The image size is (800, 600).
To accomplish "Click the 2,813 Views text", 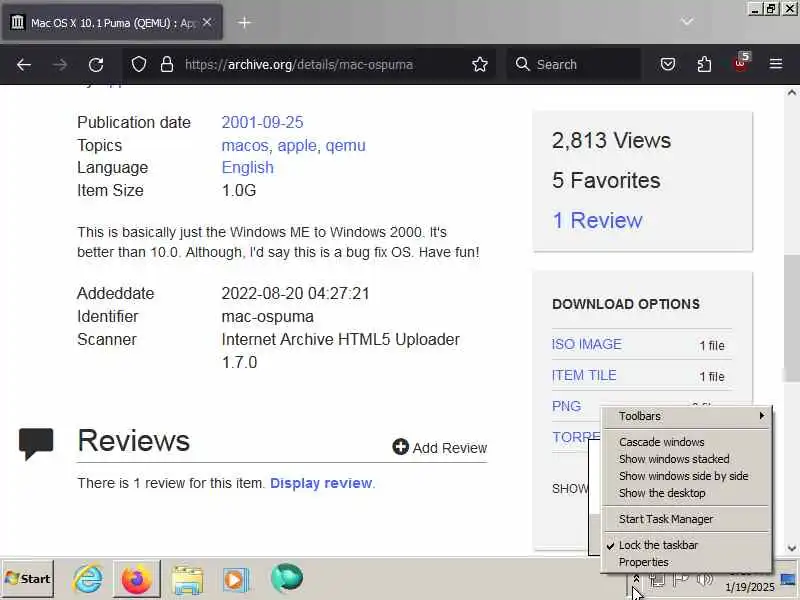I will coord(611,140).
